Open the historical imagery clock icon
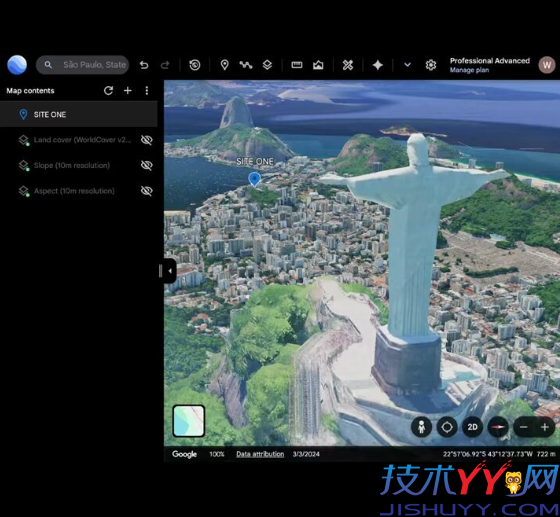Image resolution: width=560 pixels, height=517 pixels. [x=195, y=65]
